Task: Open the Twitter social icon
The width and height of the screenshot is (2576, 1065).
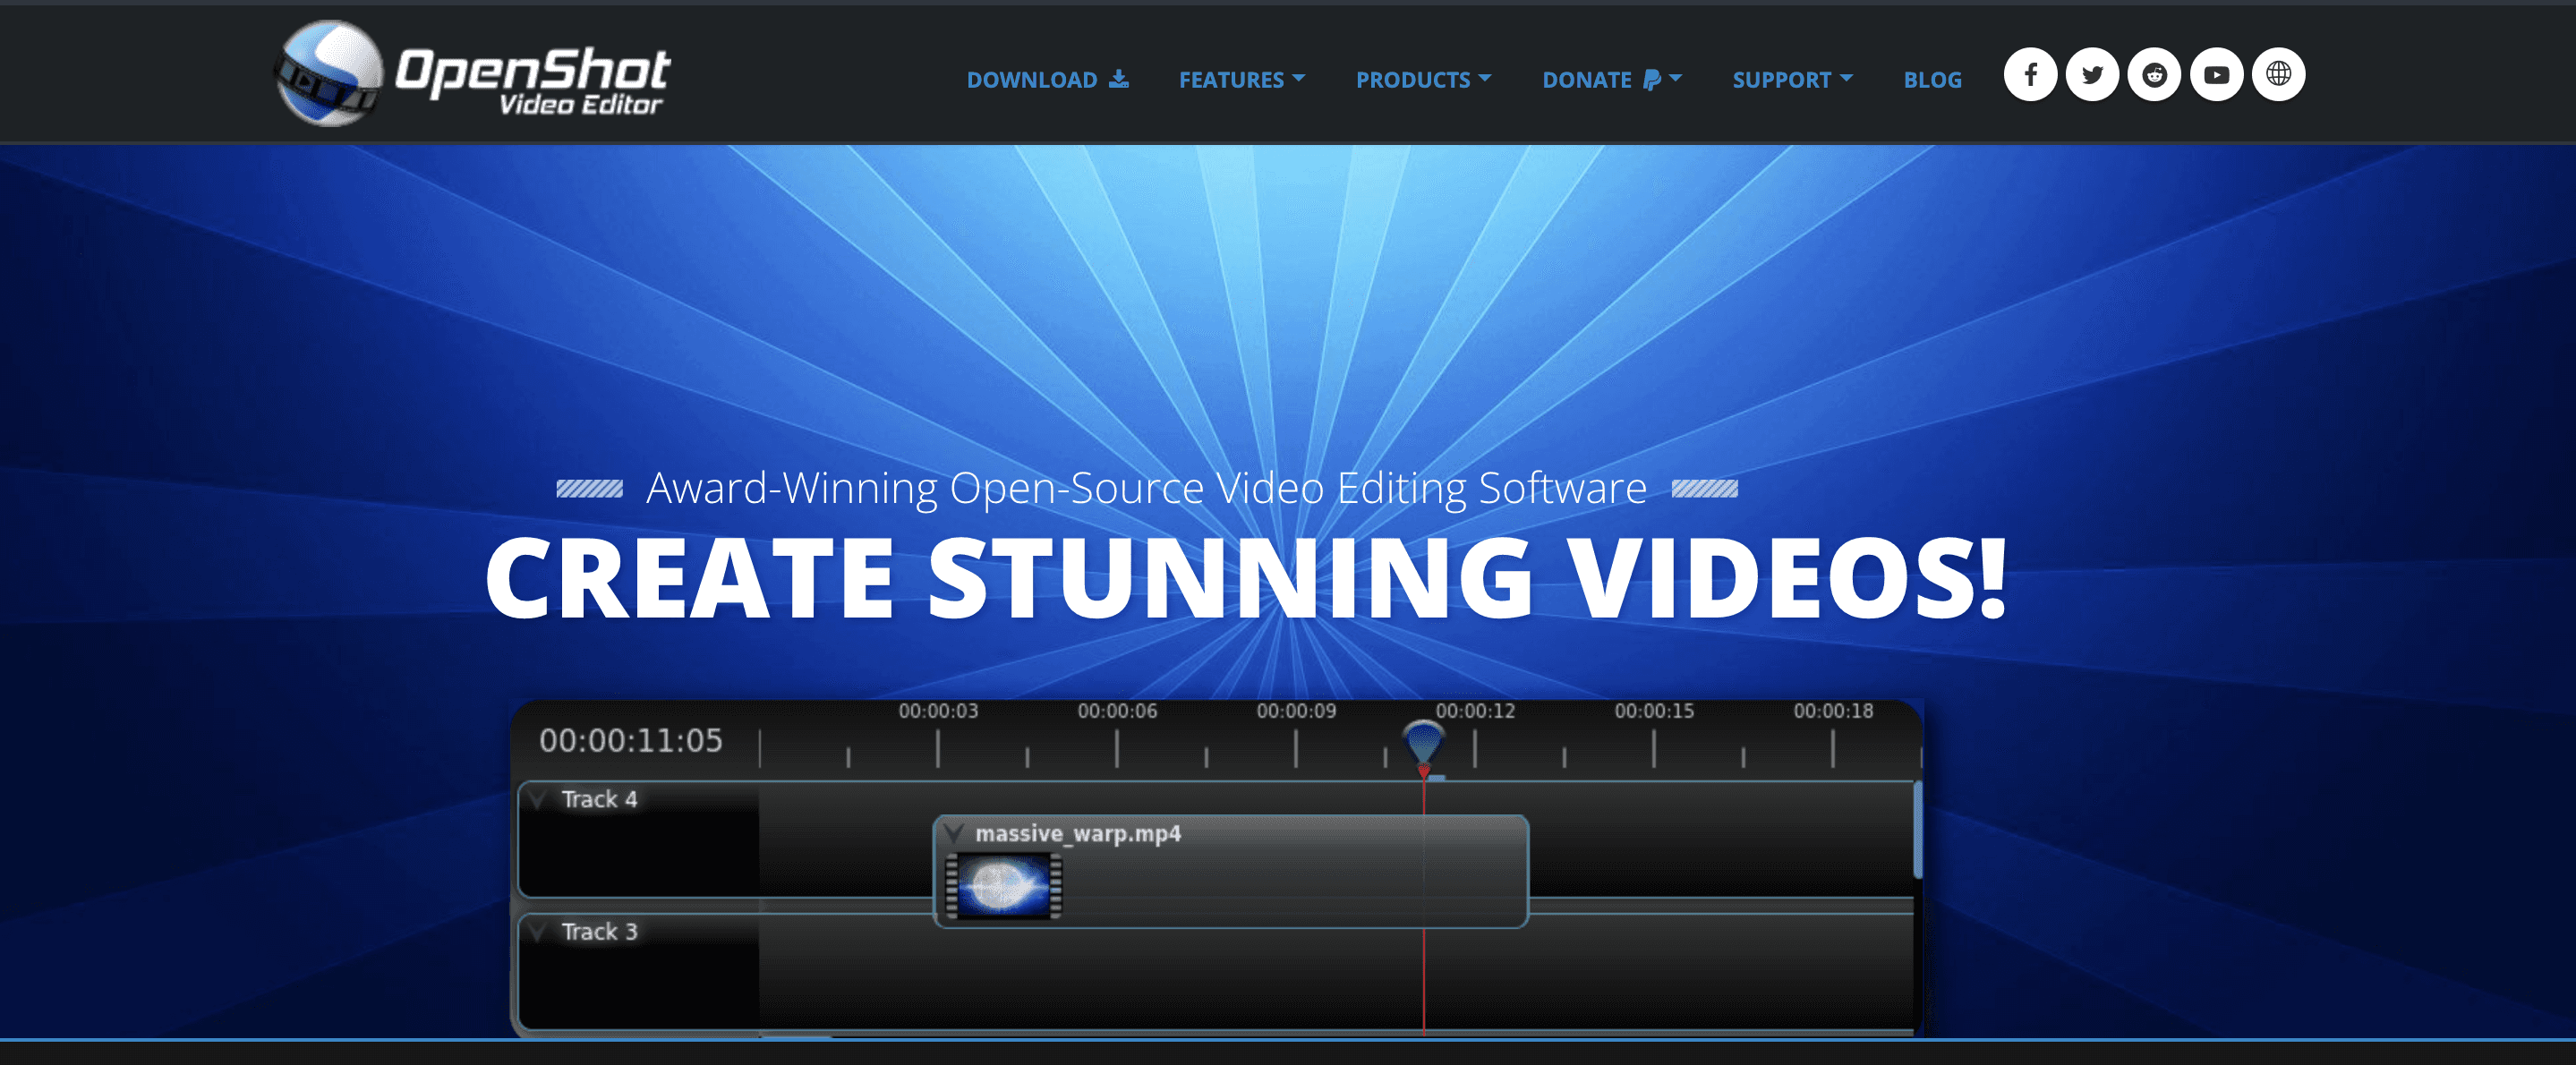Action: pyautogui.click(x=2091, y=75)
